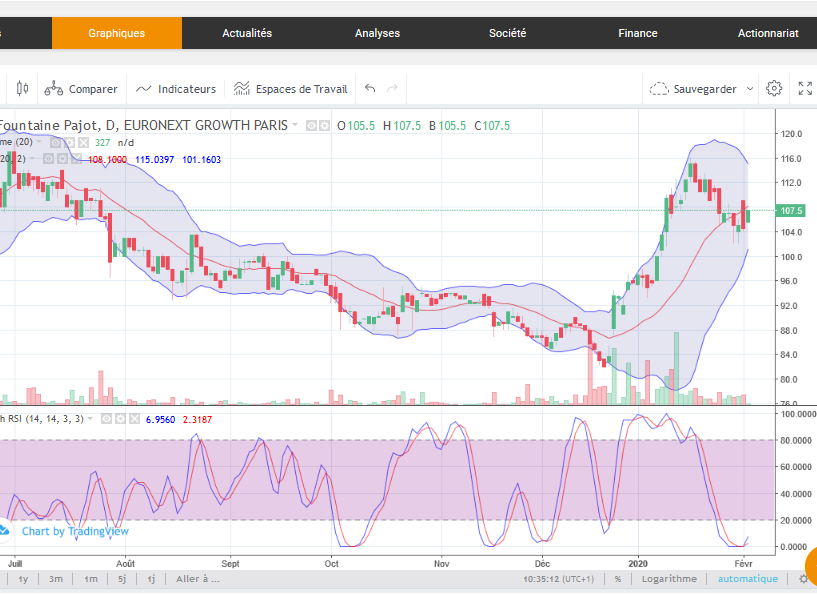Toggle Logarithme scale option
Screen dimensions: 817x595
667,579
